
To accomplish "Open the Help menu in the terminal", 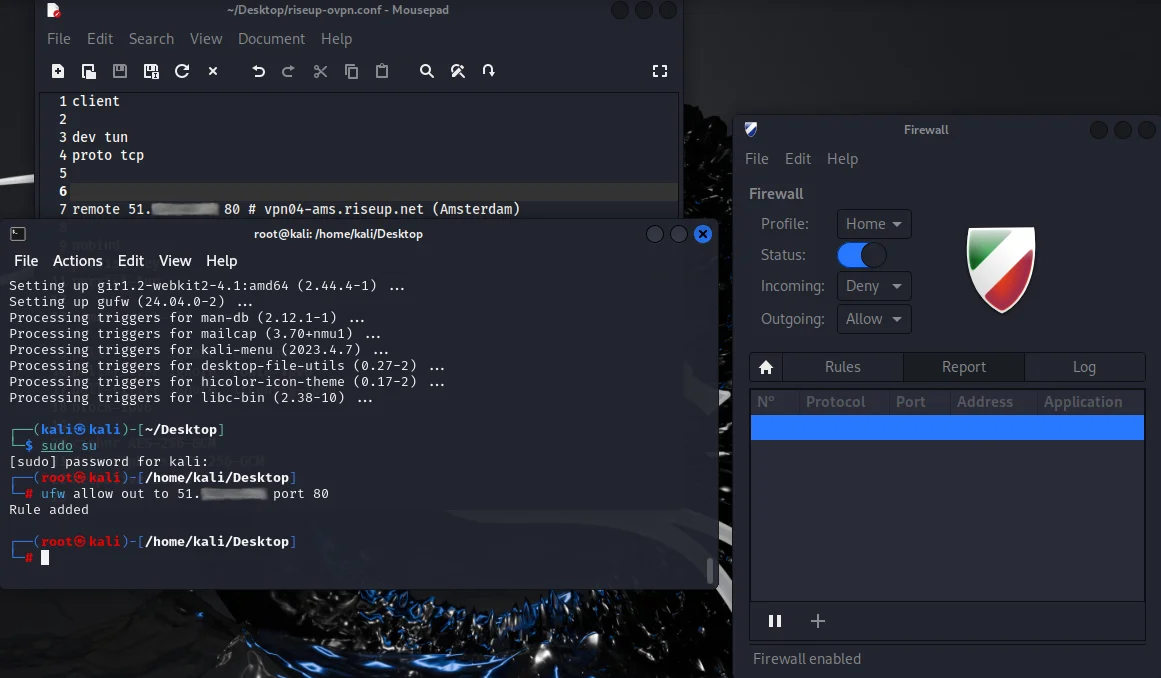I will (221, 261).
